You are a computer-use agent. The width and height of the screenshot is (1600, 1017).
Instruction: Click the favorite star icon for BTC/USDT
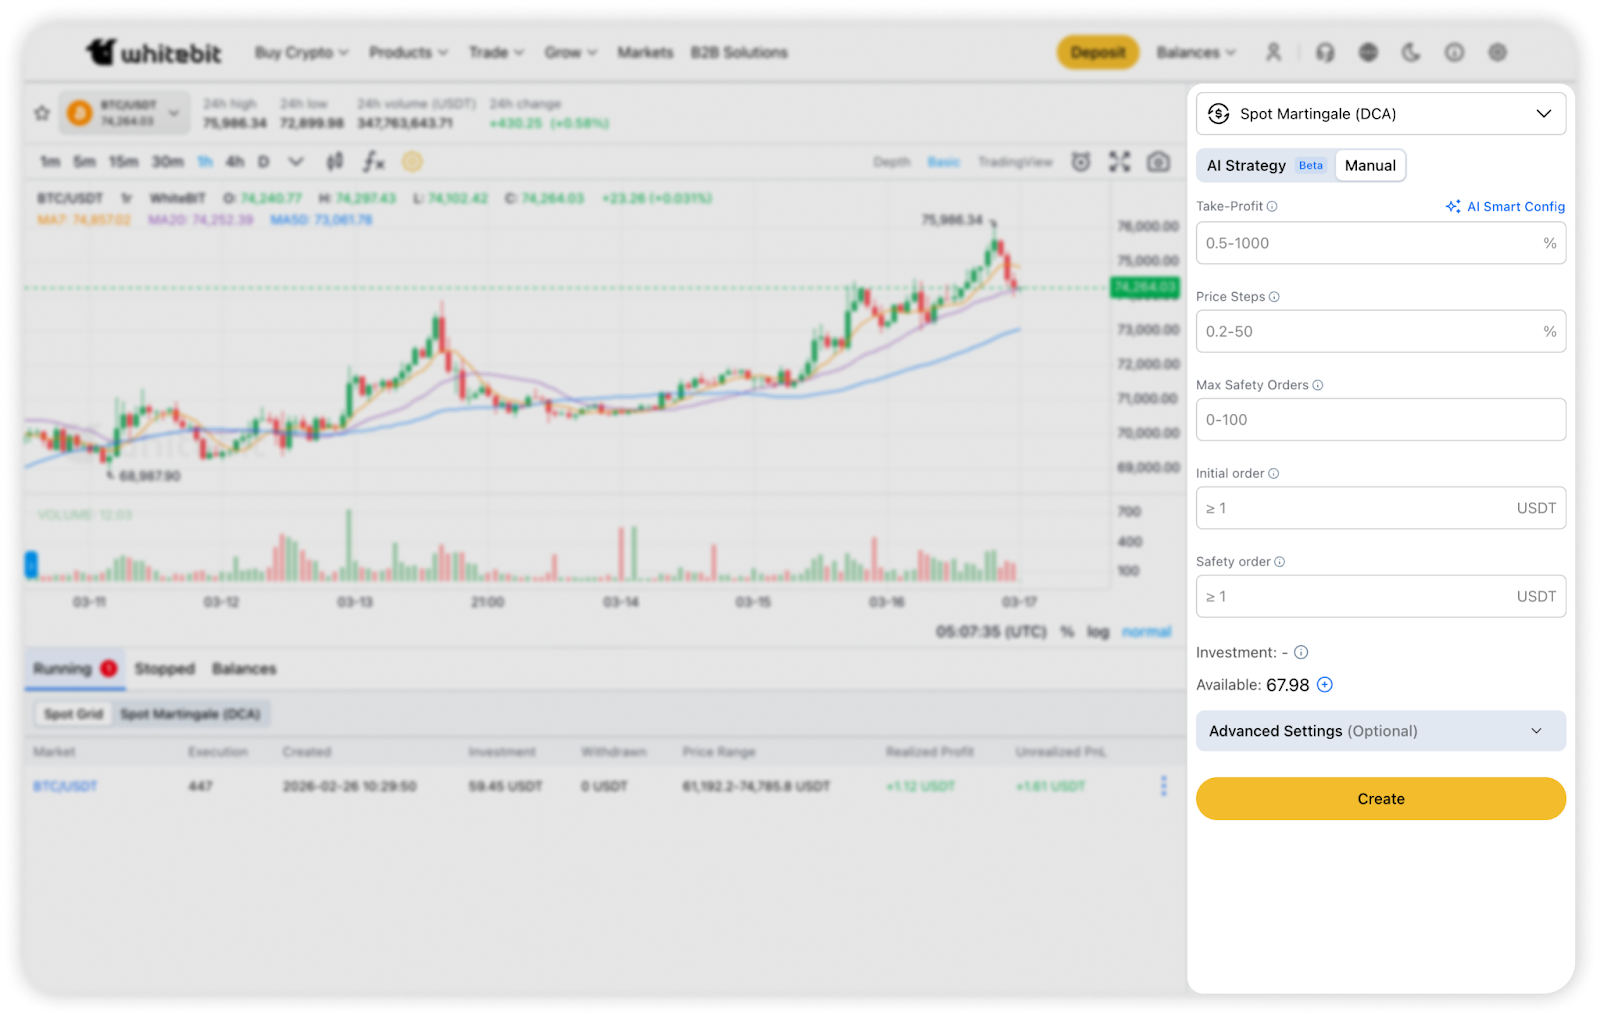(x=42, y=113)
